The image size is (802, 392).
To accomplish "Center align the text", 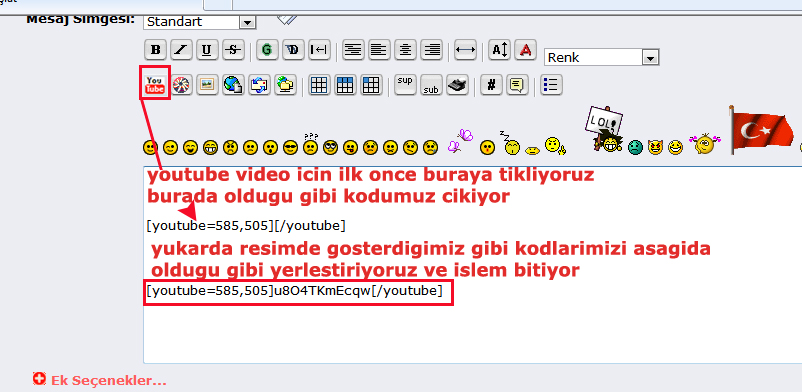I will pyautogui.click(x=405, y=50).
